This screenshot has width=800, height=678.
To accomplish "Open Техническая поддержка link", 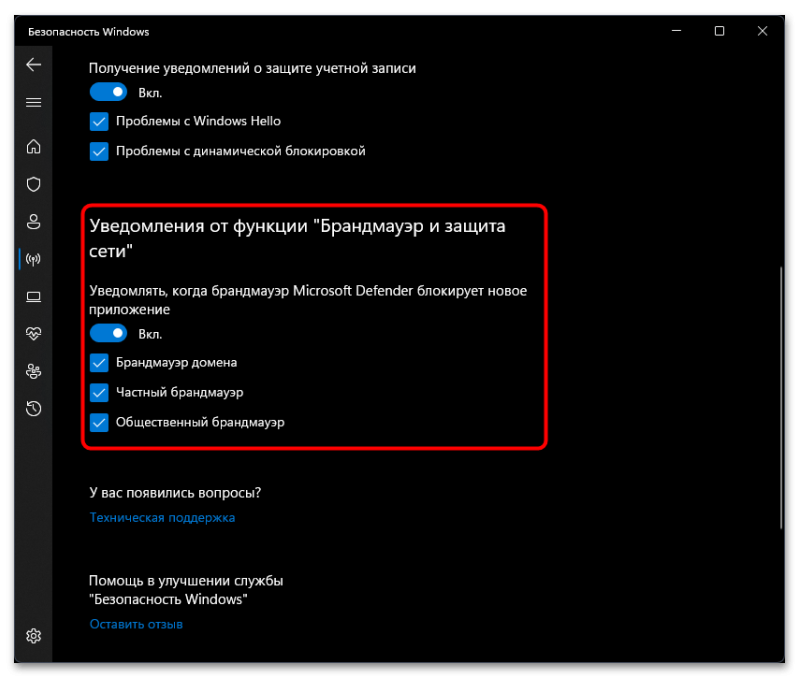I will [162, 518].
